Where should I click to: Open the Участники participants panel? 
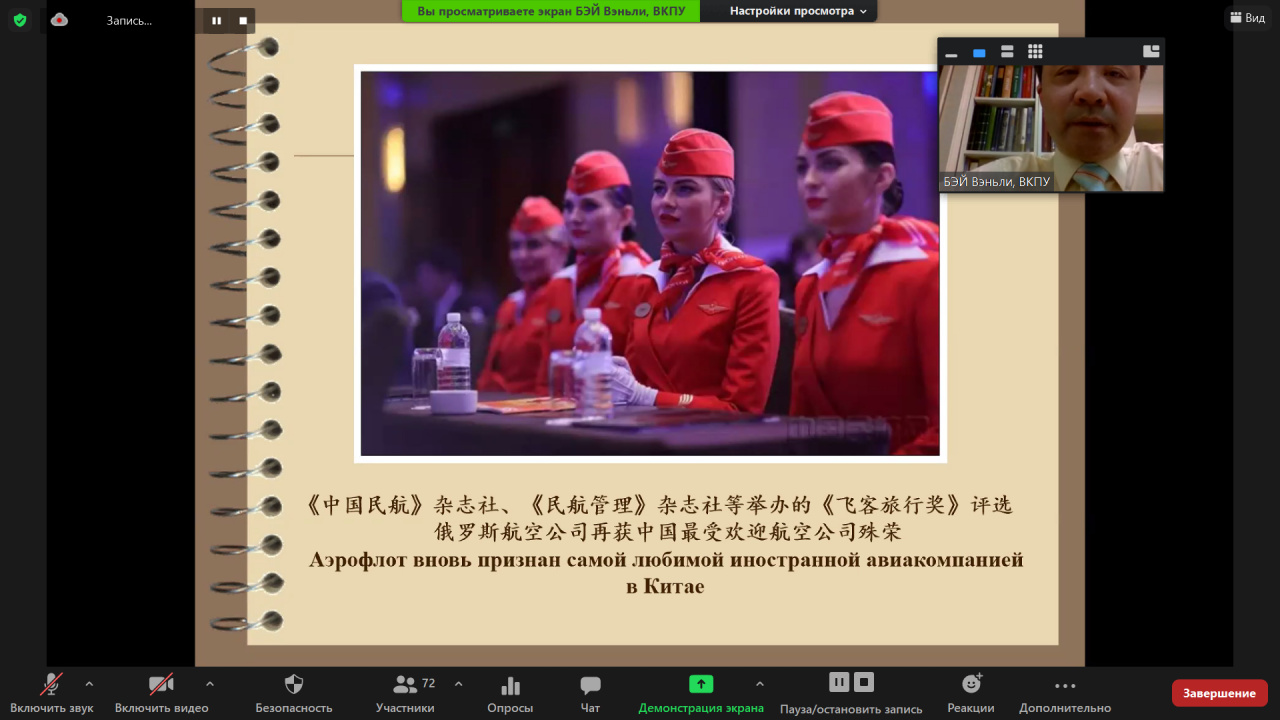406,693
